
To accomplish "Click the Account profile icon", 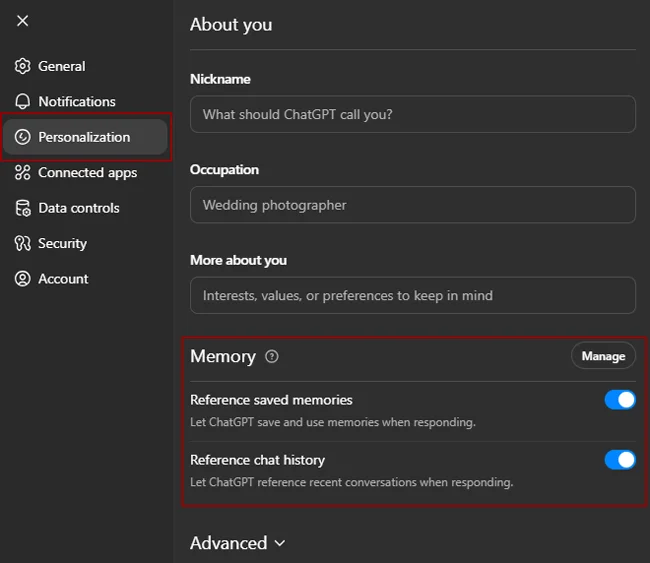I will [x=22, y=279].
